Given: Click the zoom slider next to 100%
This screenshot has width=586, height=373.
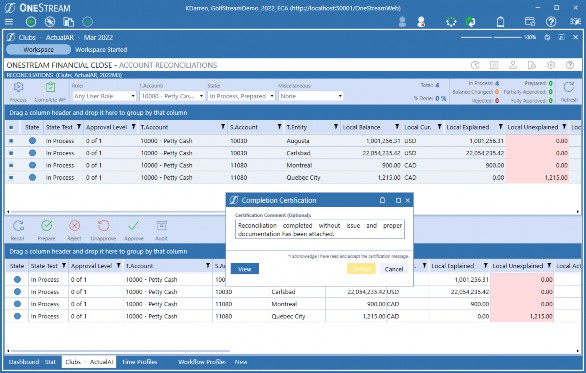Looking at the screenshot, I should (x=491, y=37).
